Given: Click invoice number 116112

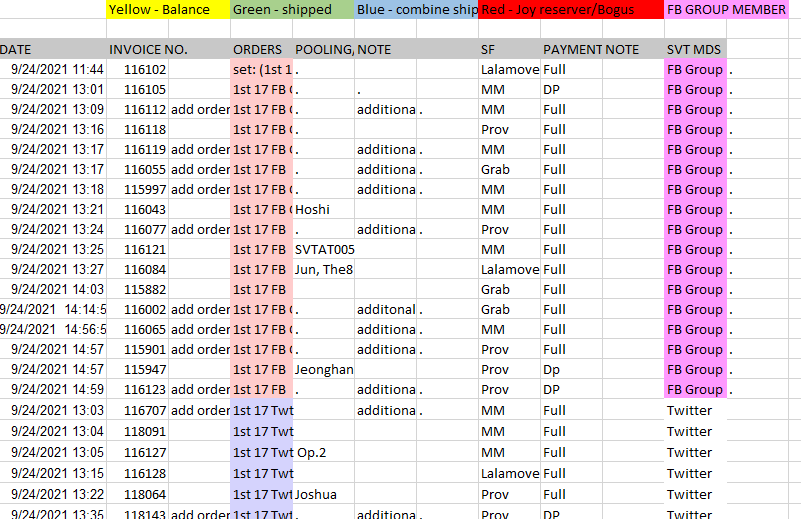Looking at the screenshot, I should click(137, 109).
